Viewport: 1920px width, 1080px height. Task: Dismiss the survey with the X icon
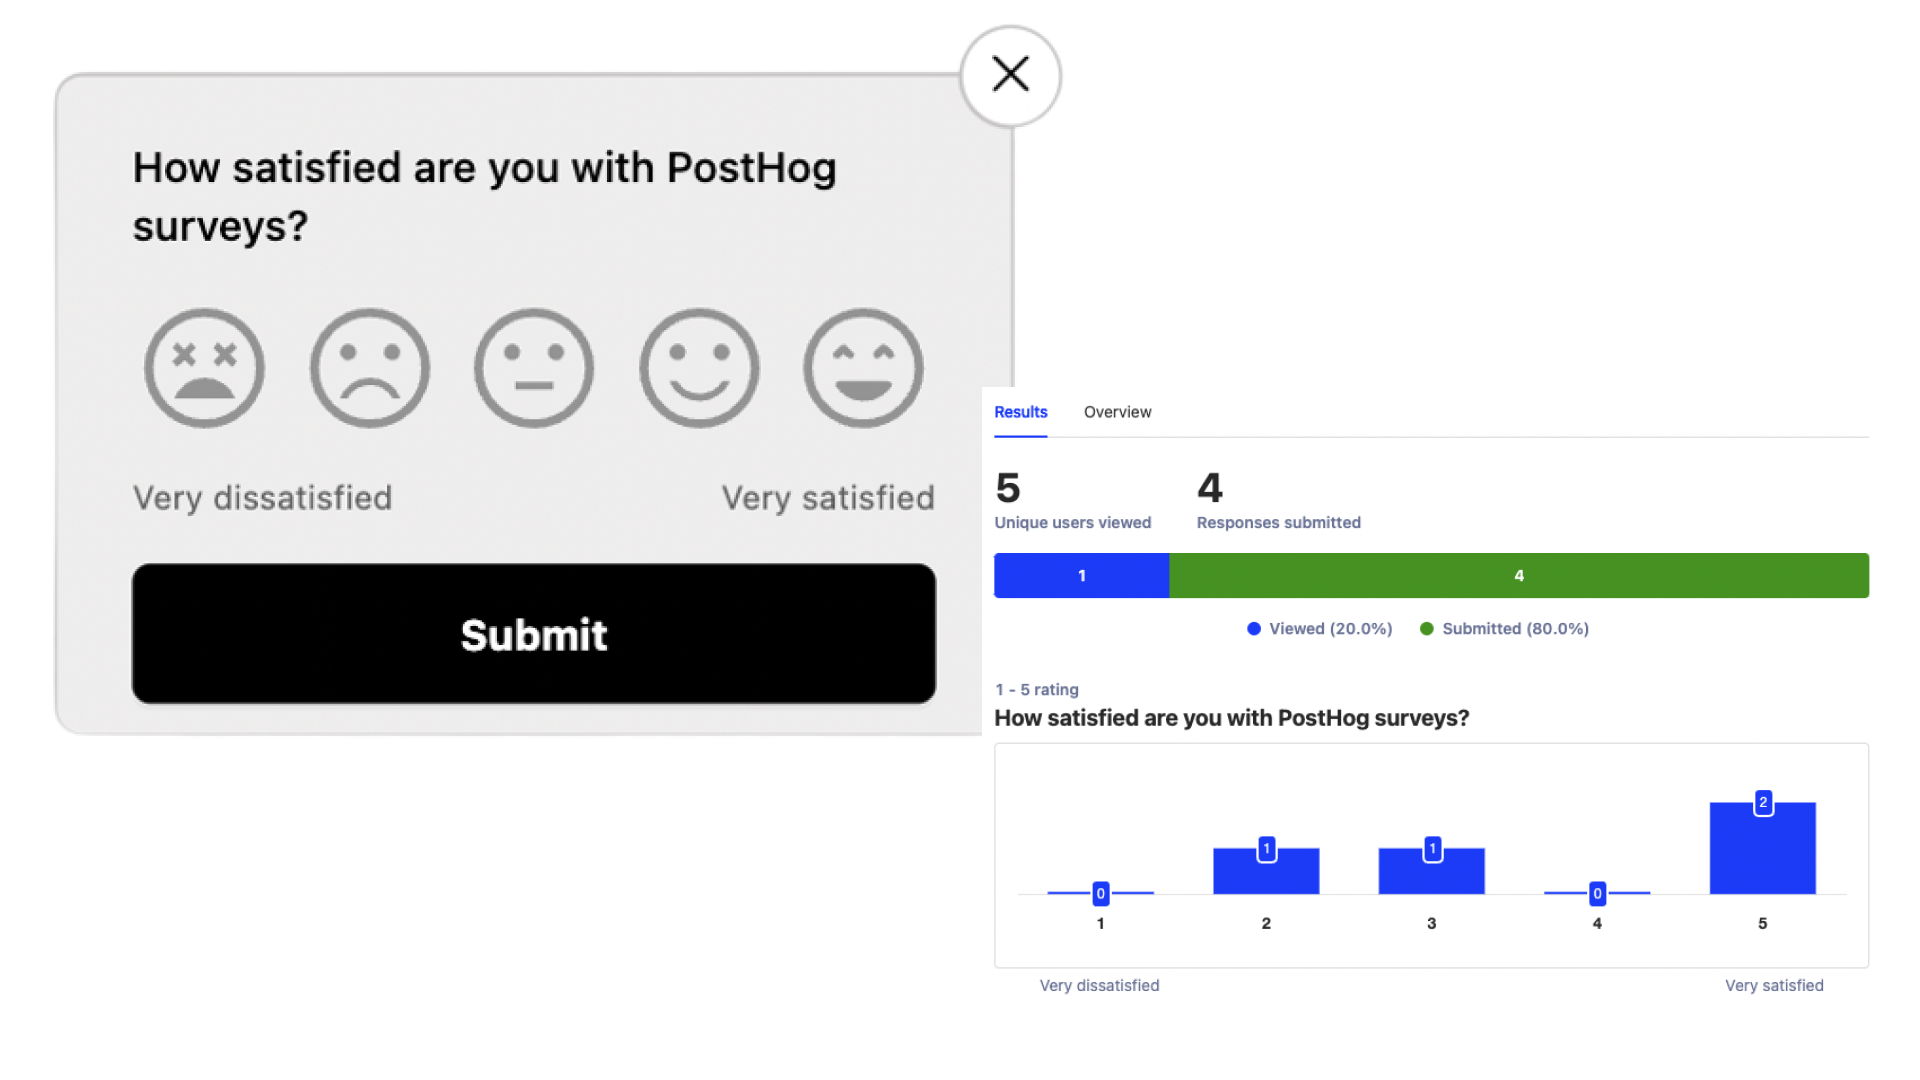click(1010, 74)
